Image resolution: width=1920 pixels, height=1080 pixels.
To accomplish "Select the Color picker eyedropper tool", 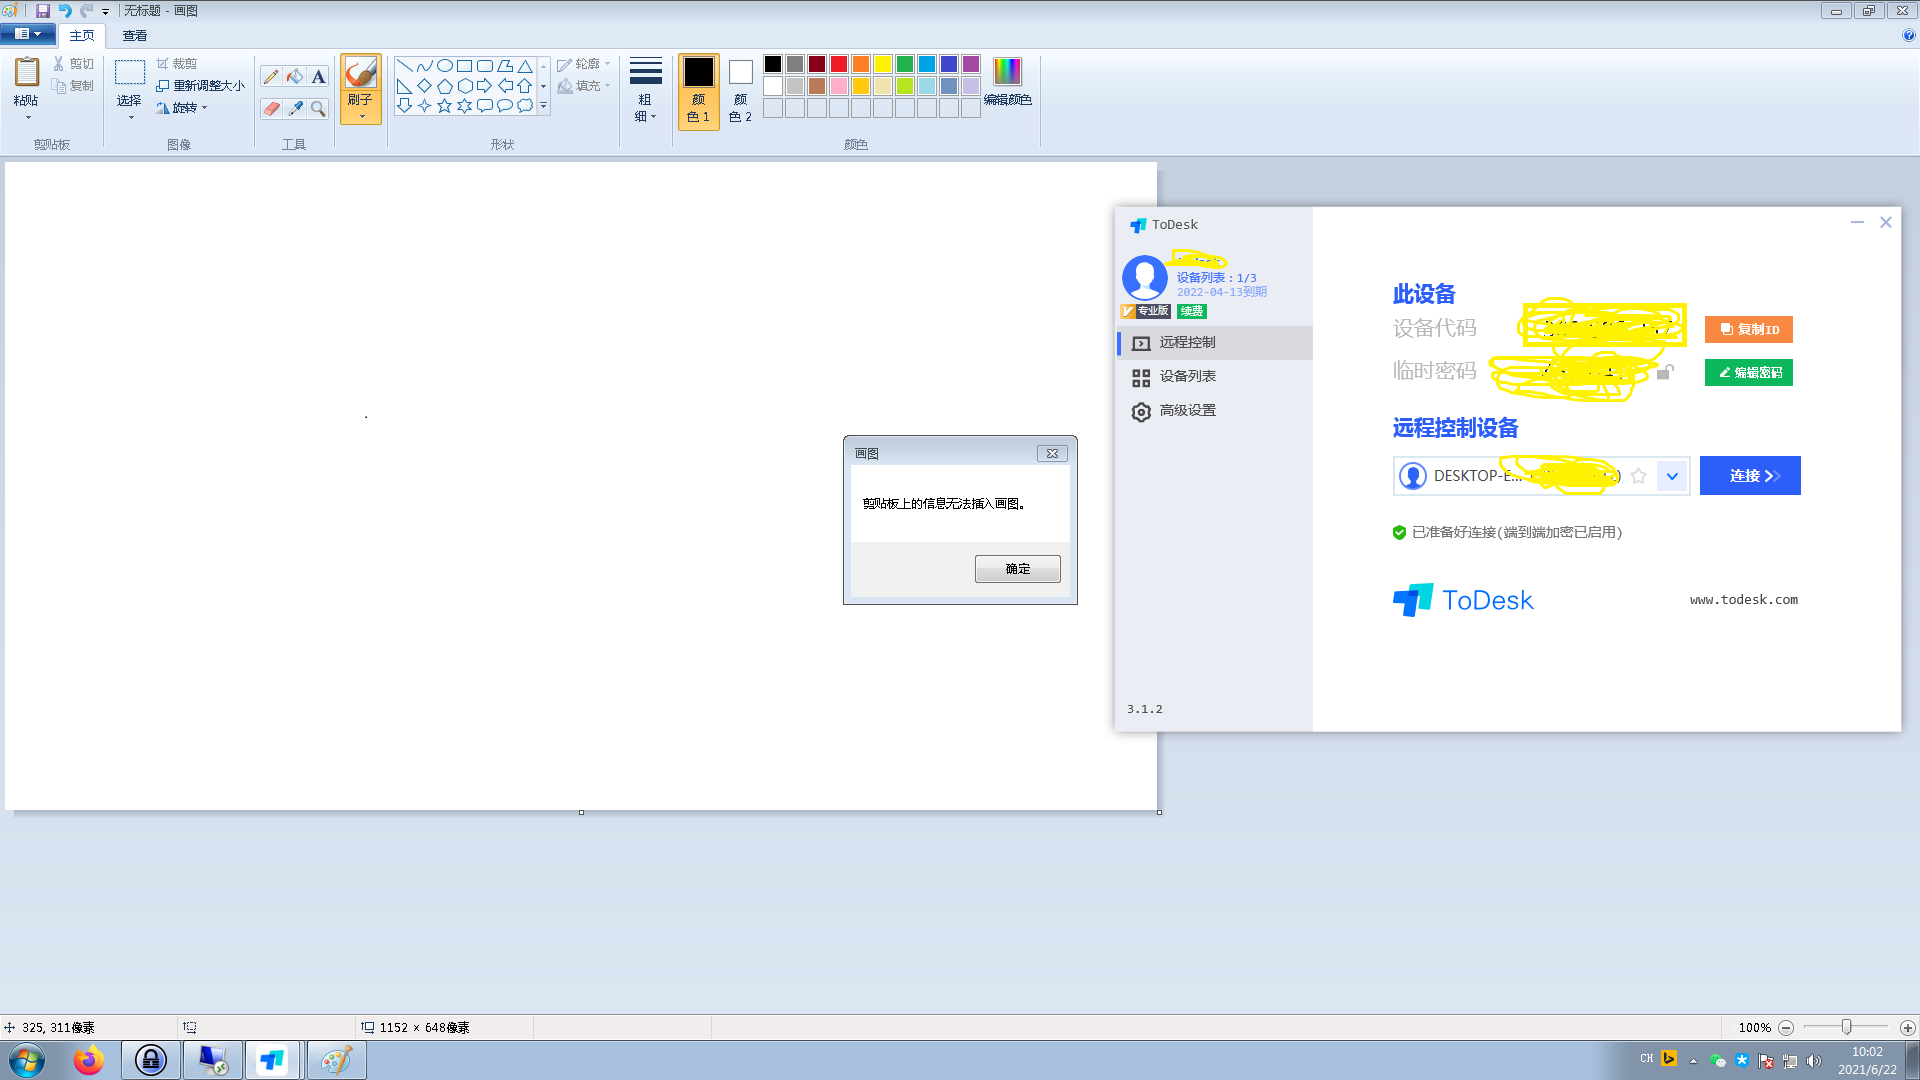I will point(295,108).
